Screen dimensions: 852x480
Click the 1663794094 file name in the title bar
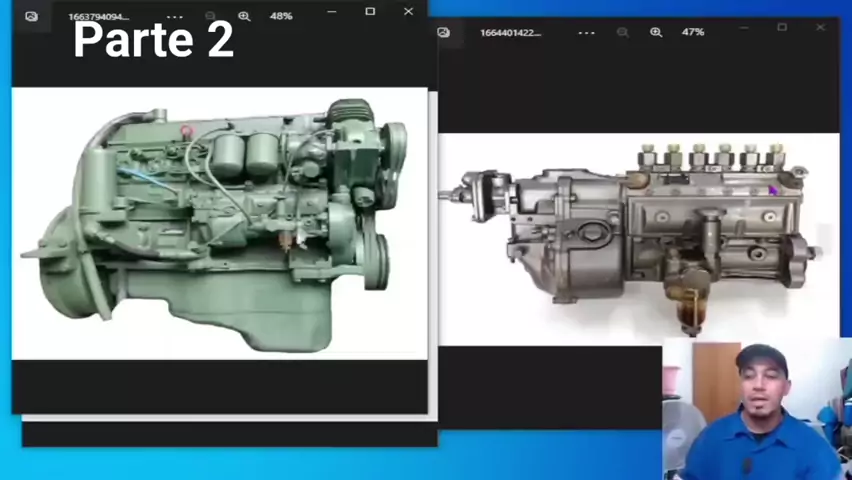click(98, 16)
